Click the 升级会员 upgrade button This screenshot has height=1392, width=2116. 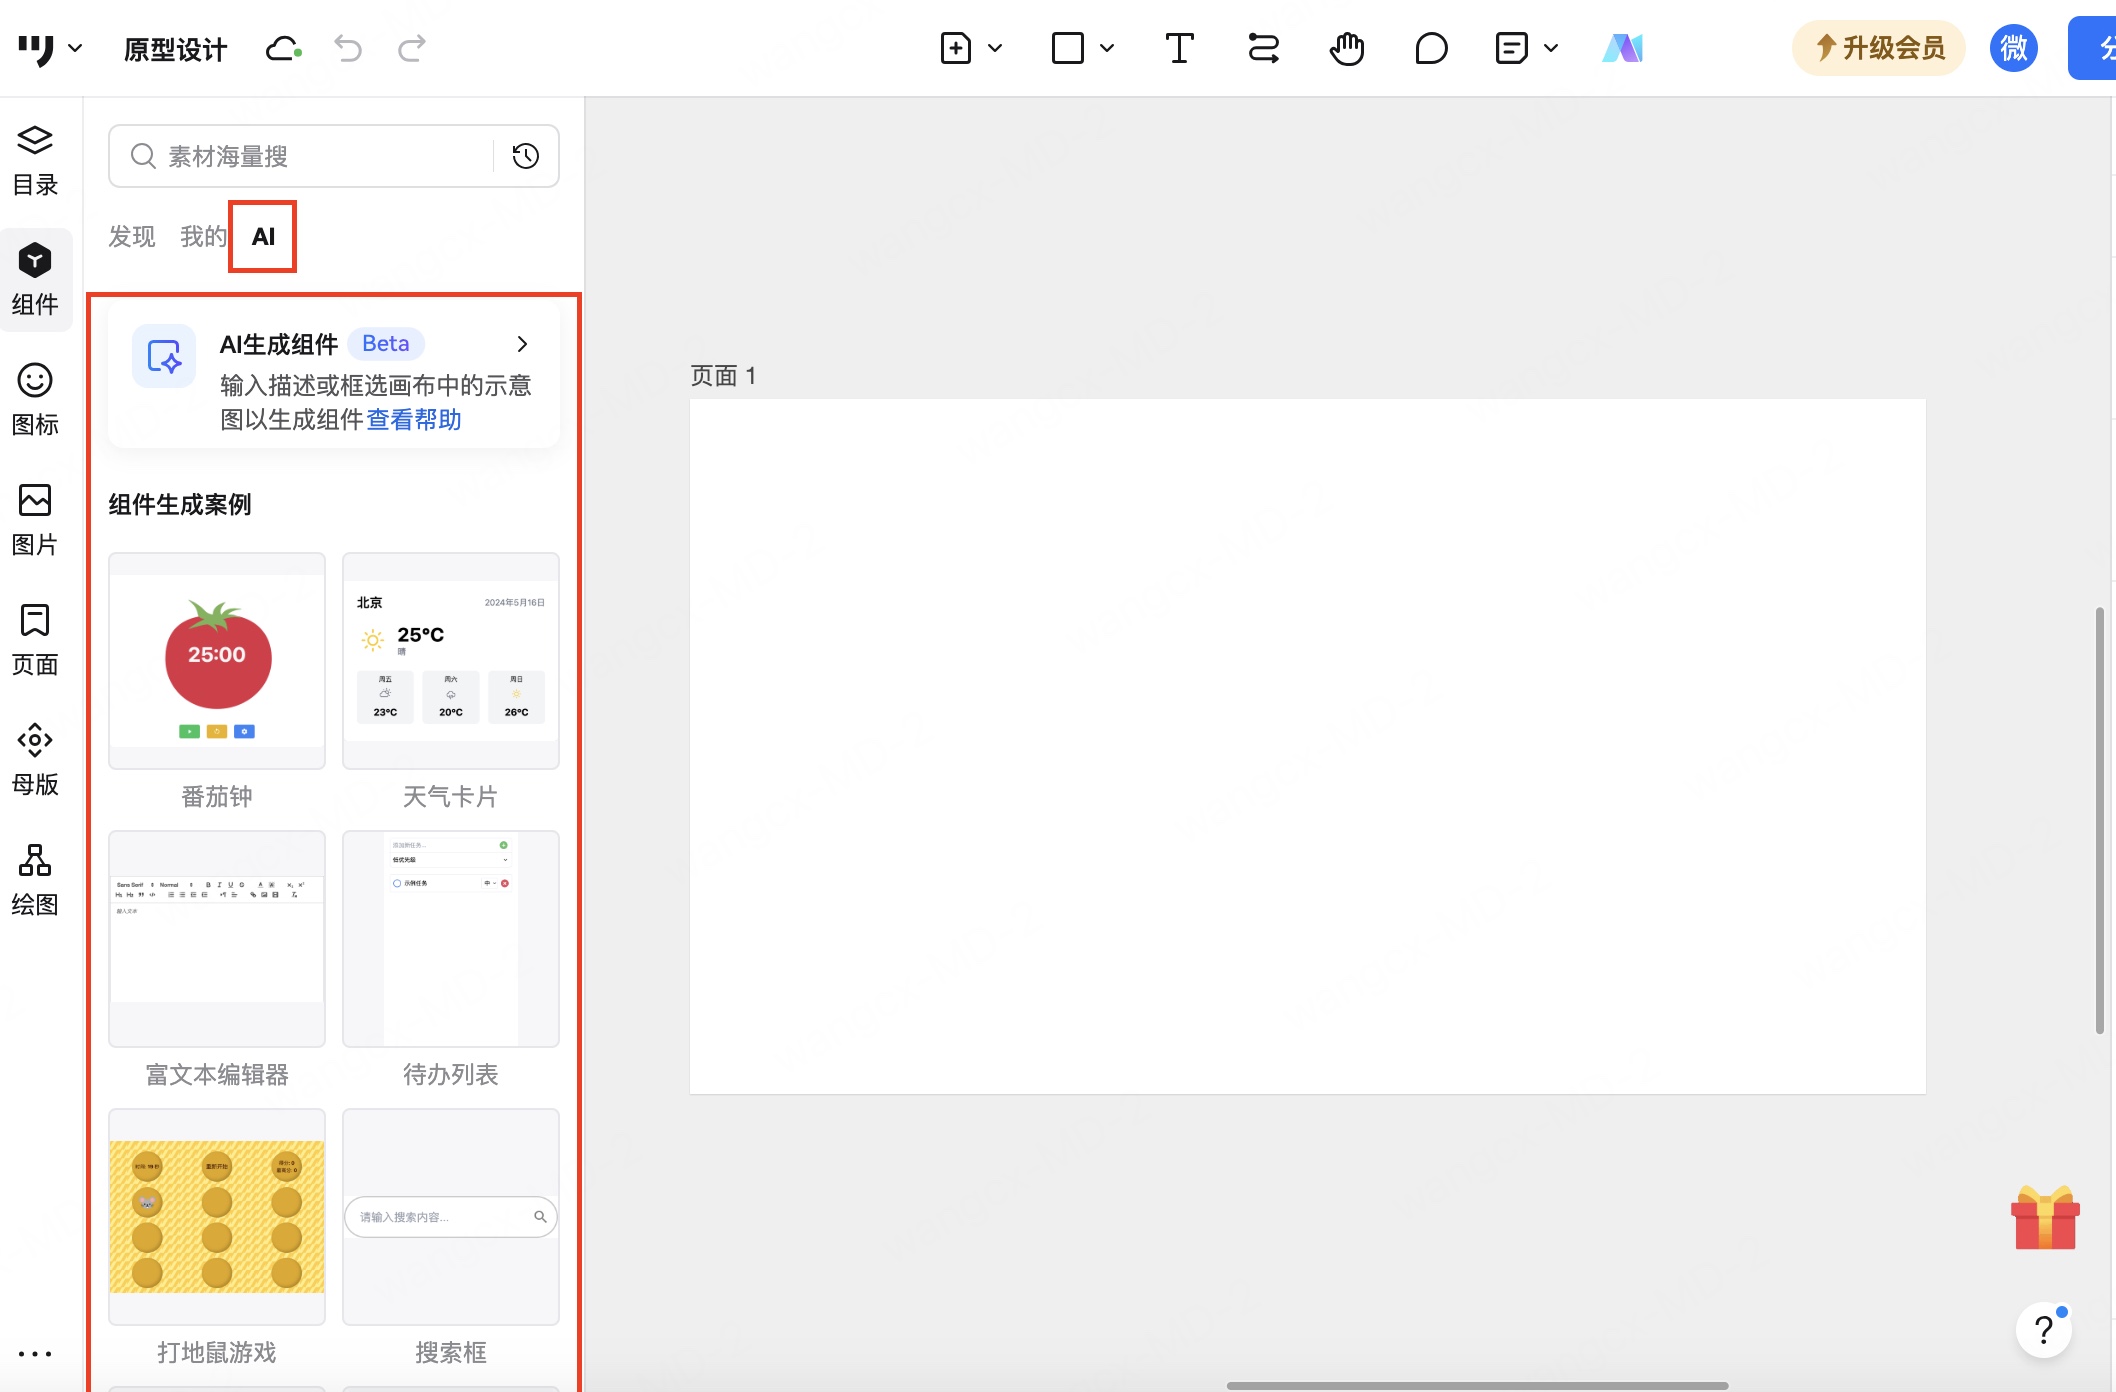pos(1879,48)
